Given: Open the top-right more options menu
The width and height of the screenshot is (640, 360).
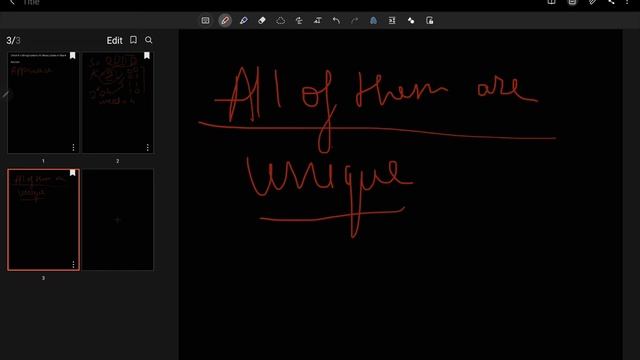Looking at the screenshot, I should pos(627,2).
